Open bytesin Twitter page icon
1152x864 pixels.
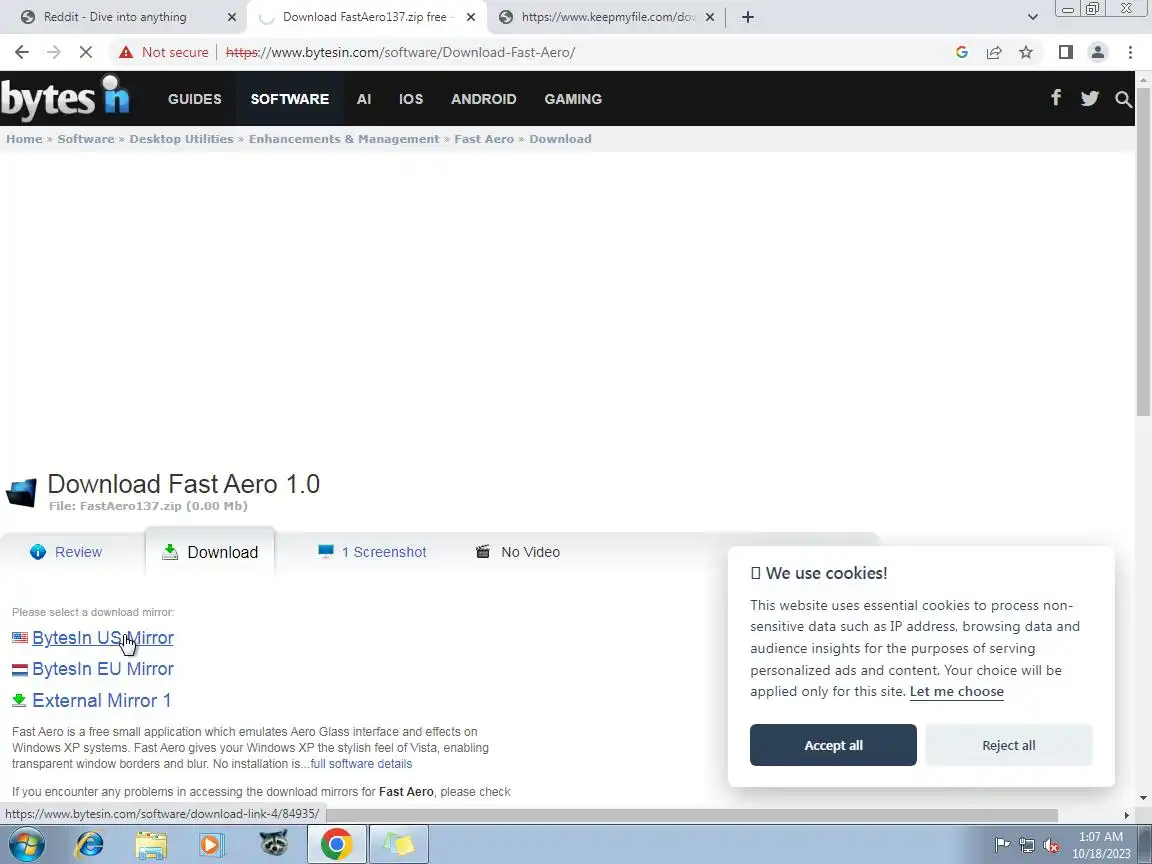click(x=1090, y=98)
